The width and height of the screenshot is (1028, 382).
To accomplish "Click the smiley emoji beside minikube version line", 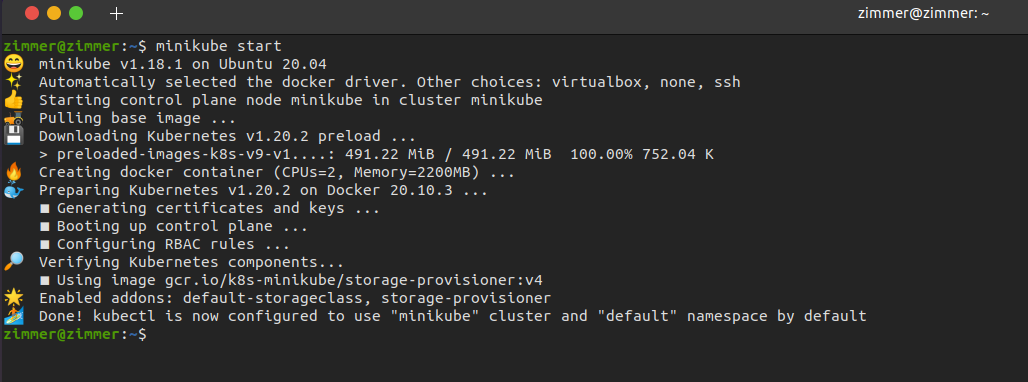I will click(x=13, y=64).
